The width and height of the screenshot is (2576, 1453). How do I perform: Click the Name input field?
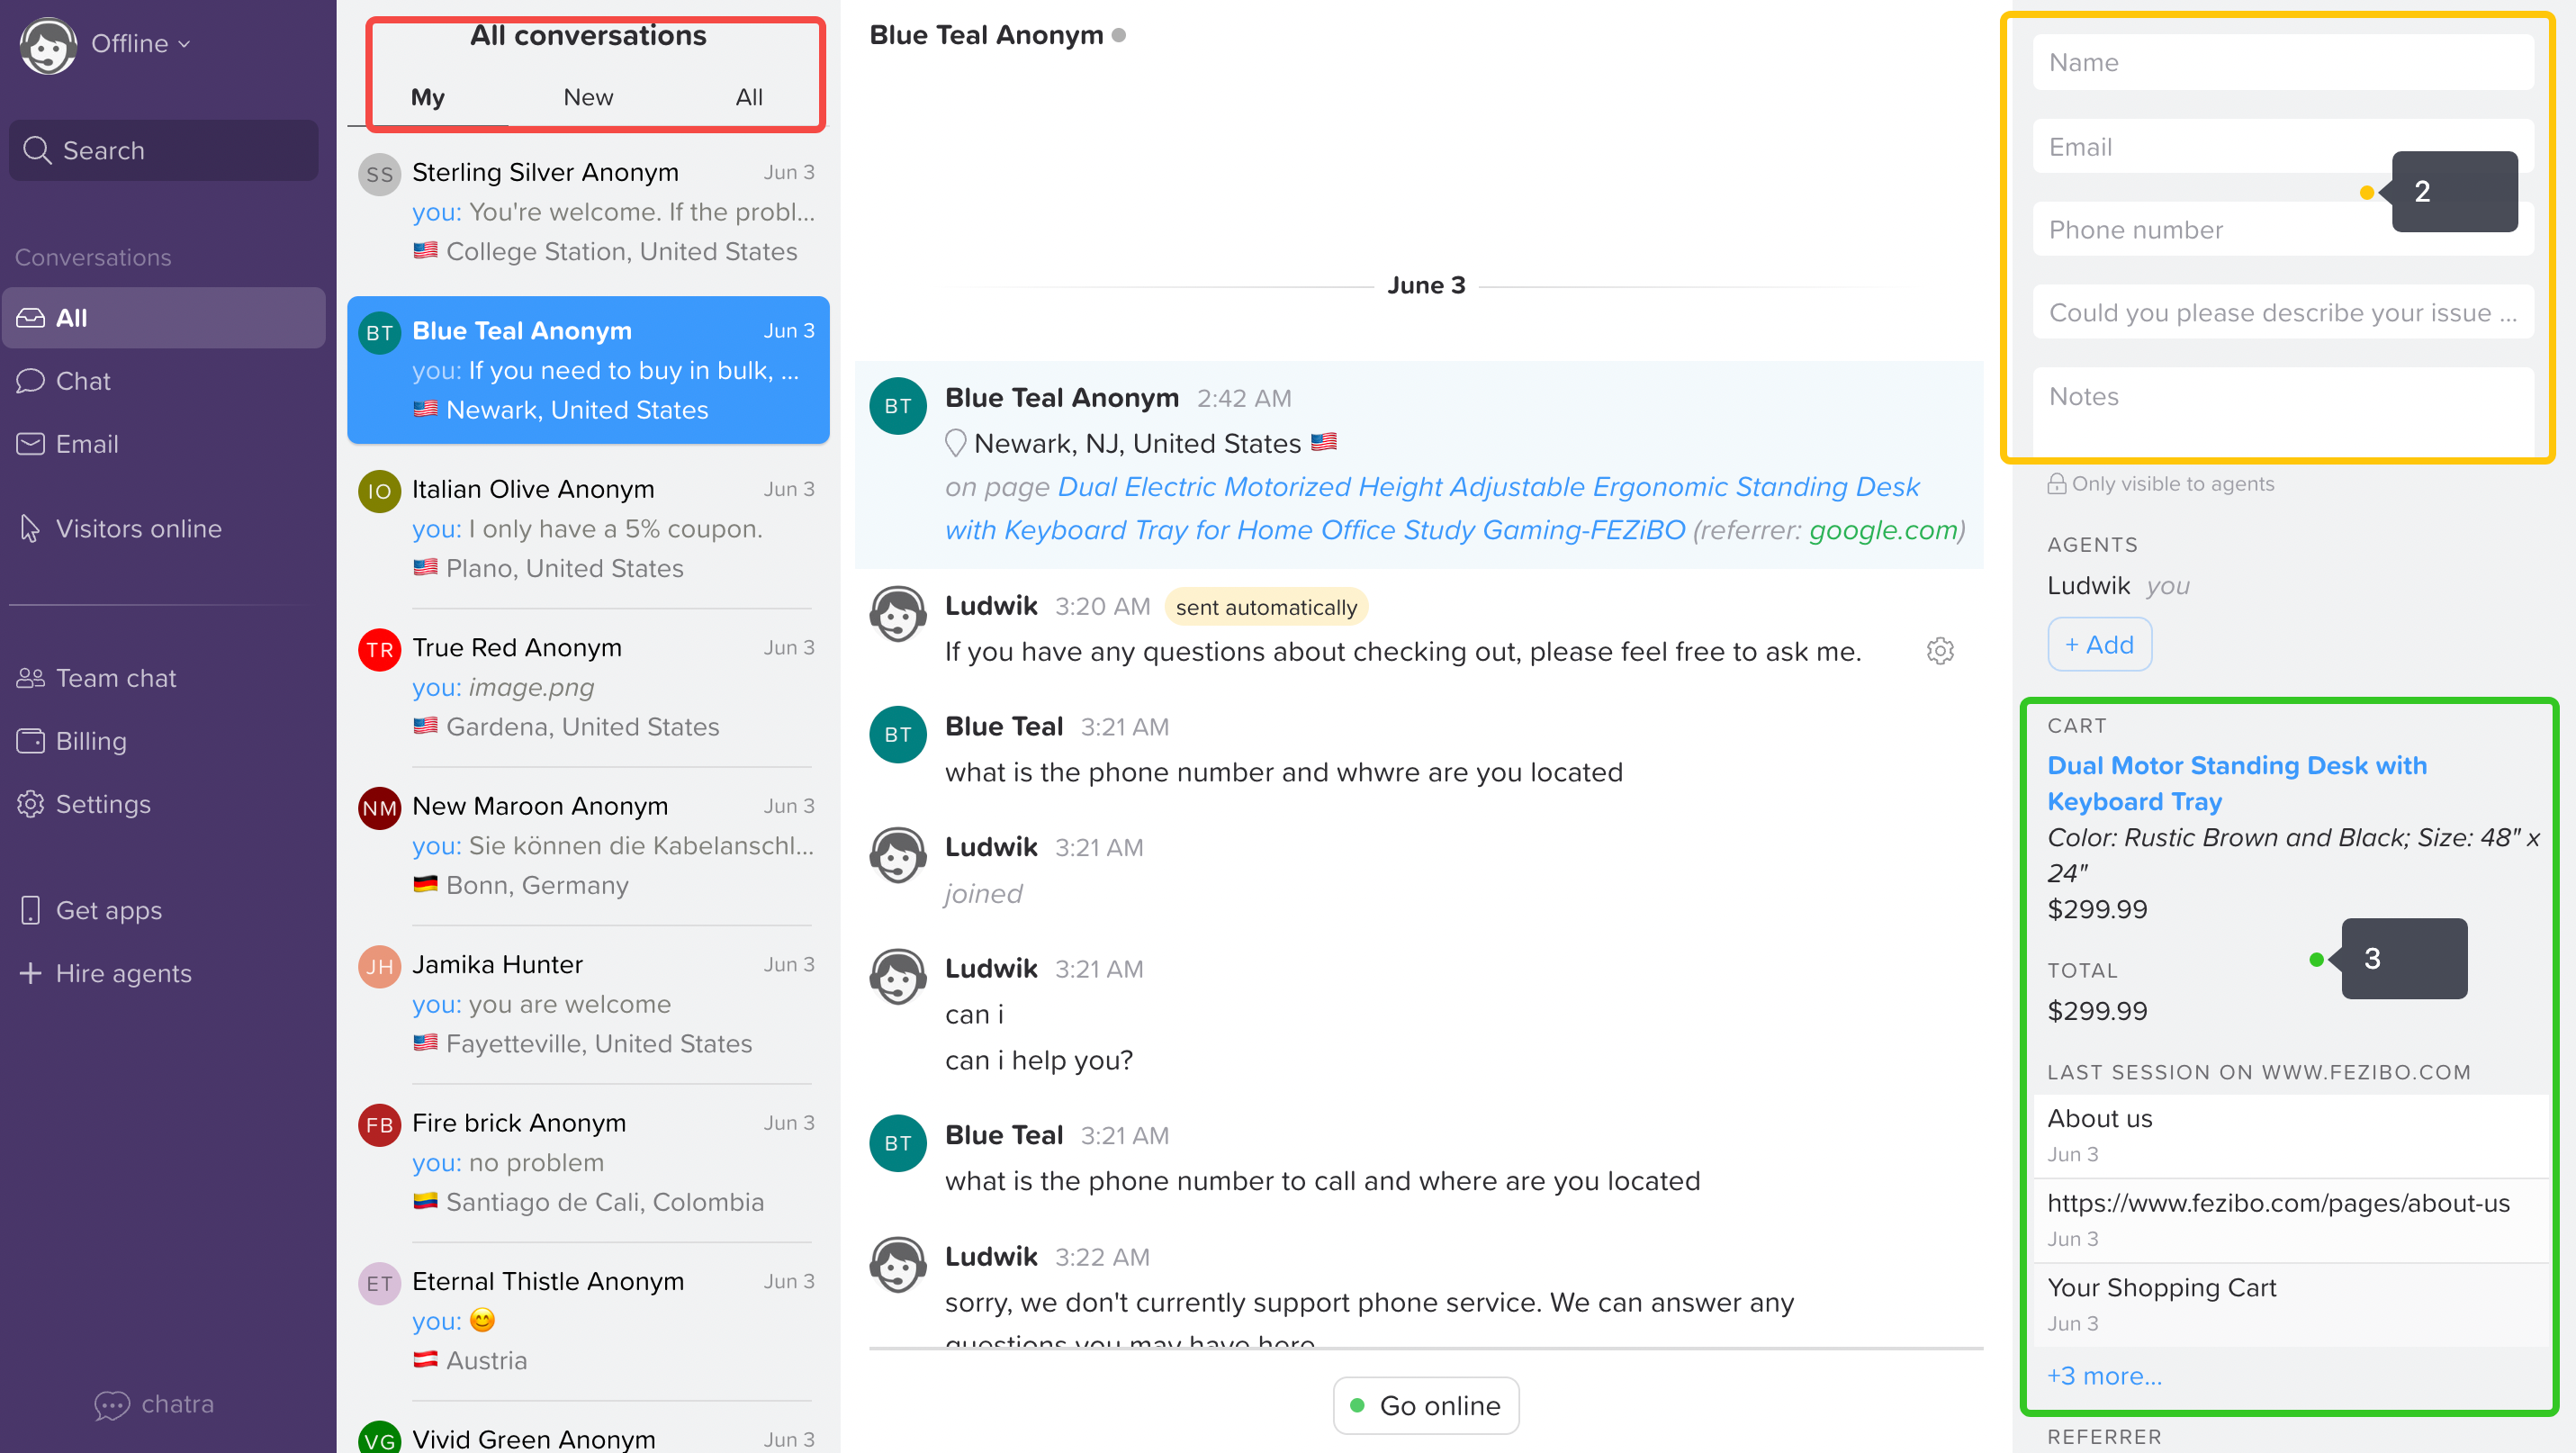coord(2282,62)
